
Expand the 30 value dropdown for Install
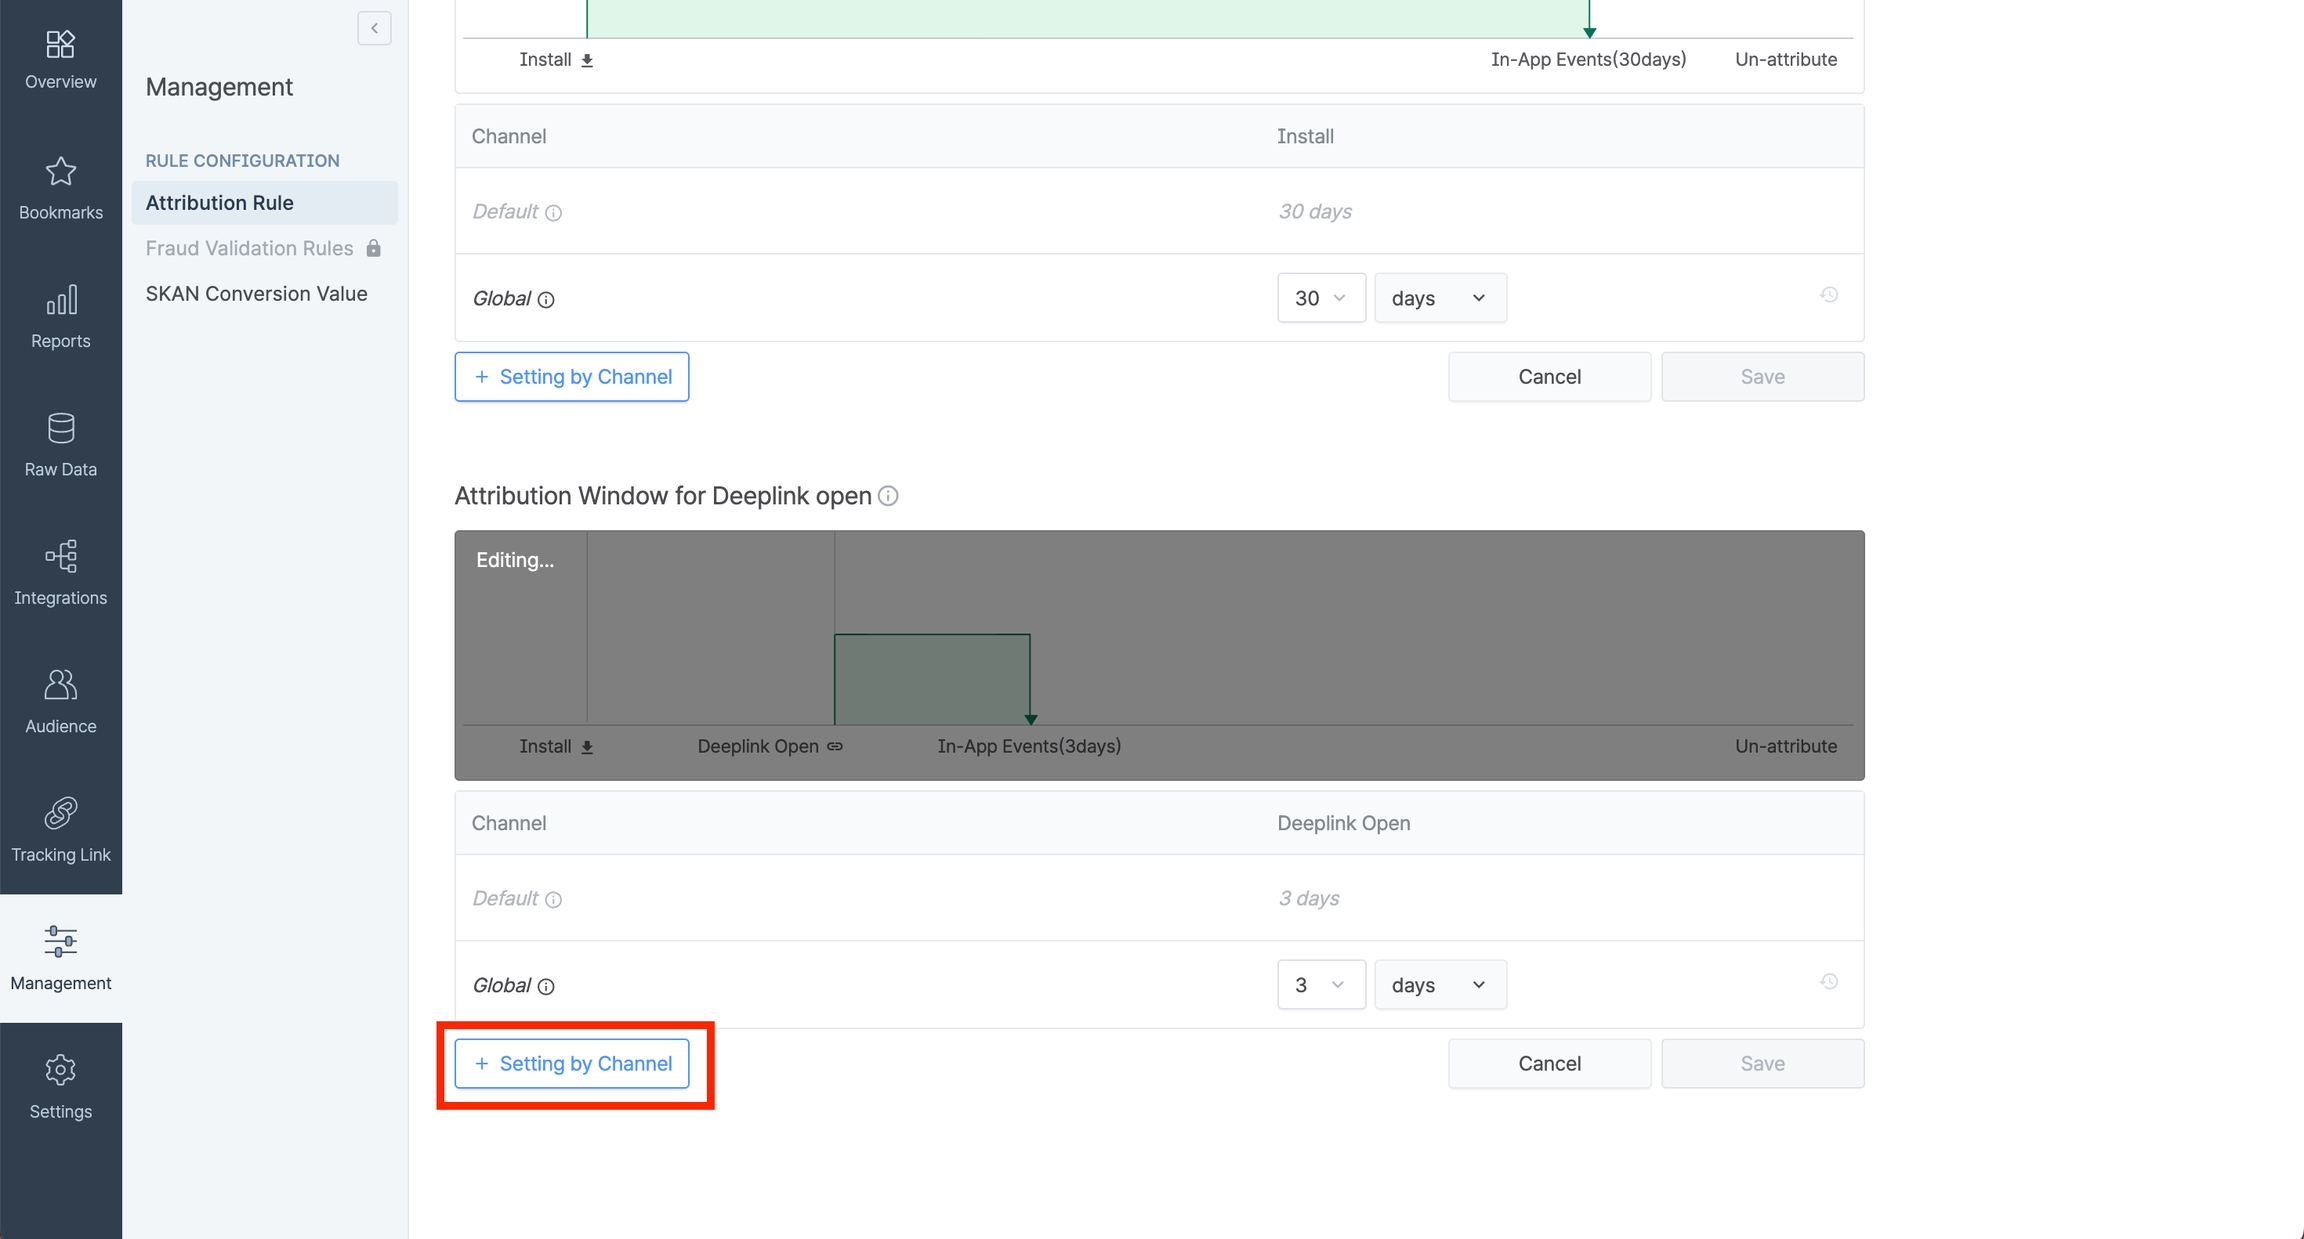pyautogui.click(x=1320, y=298)
